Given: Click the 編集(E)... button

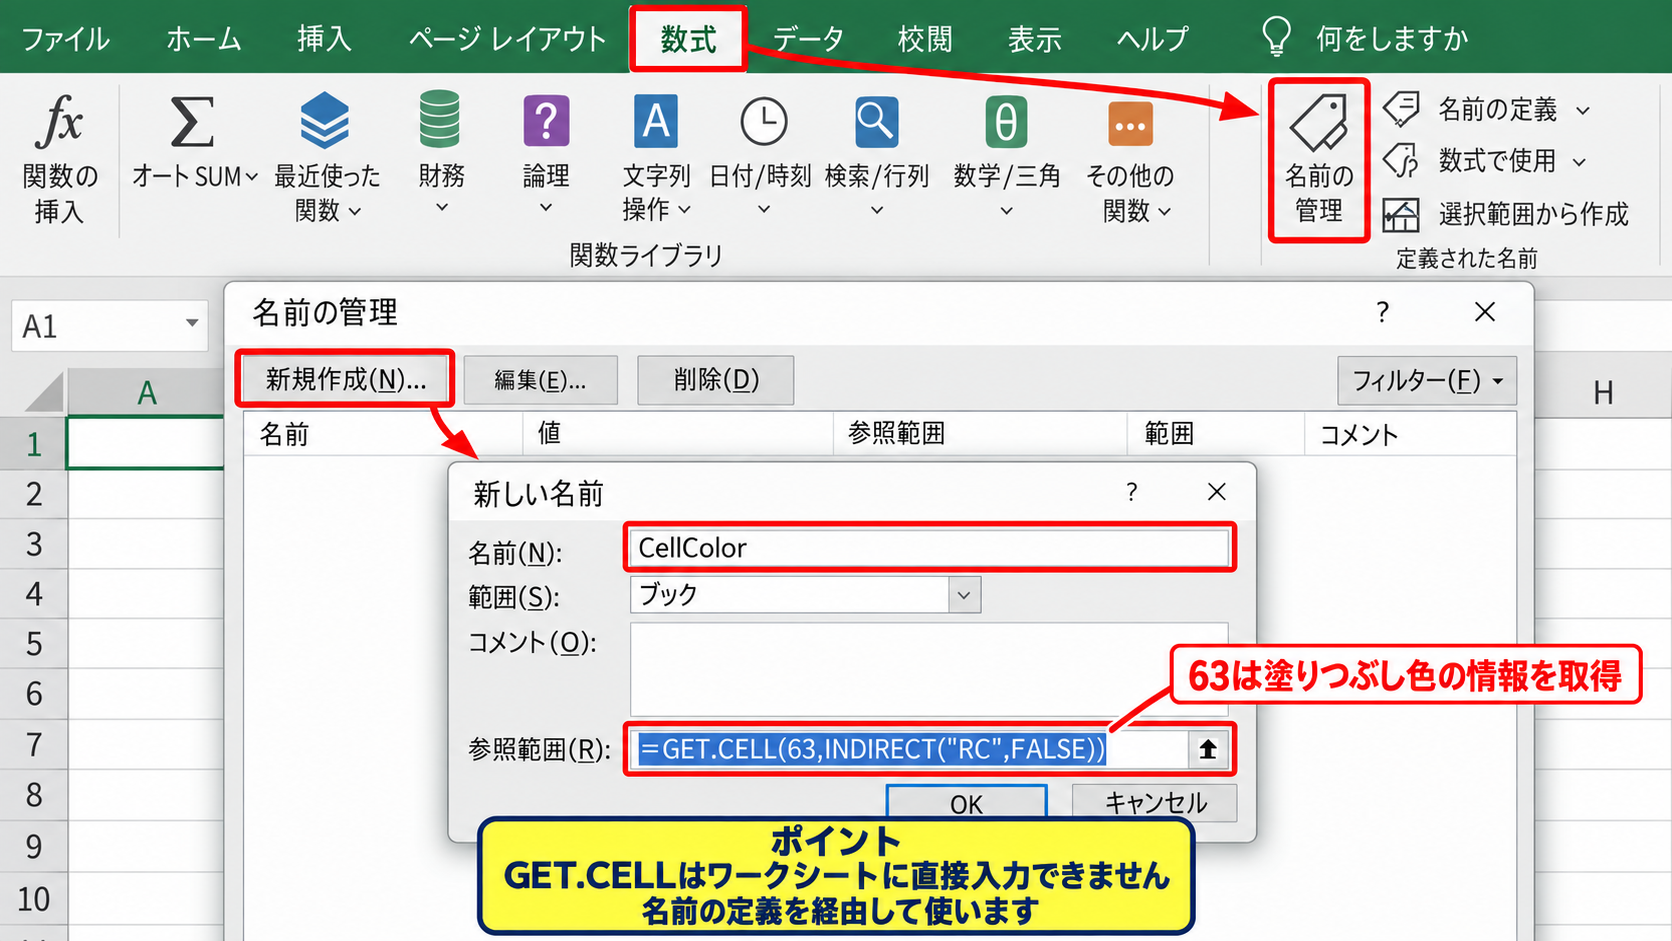Looking at the screenshot, I should pyautogui.click(x=540, y=380).
